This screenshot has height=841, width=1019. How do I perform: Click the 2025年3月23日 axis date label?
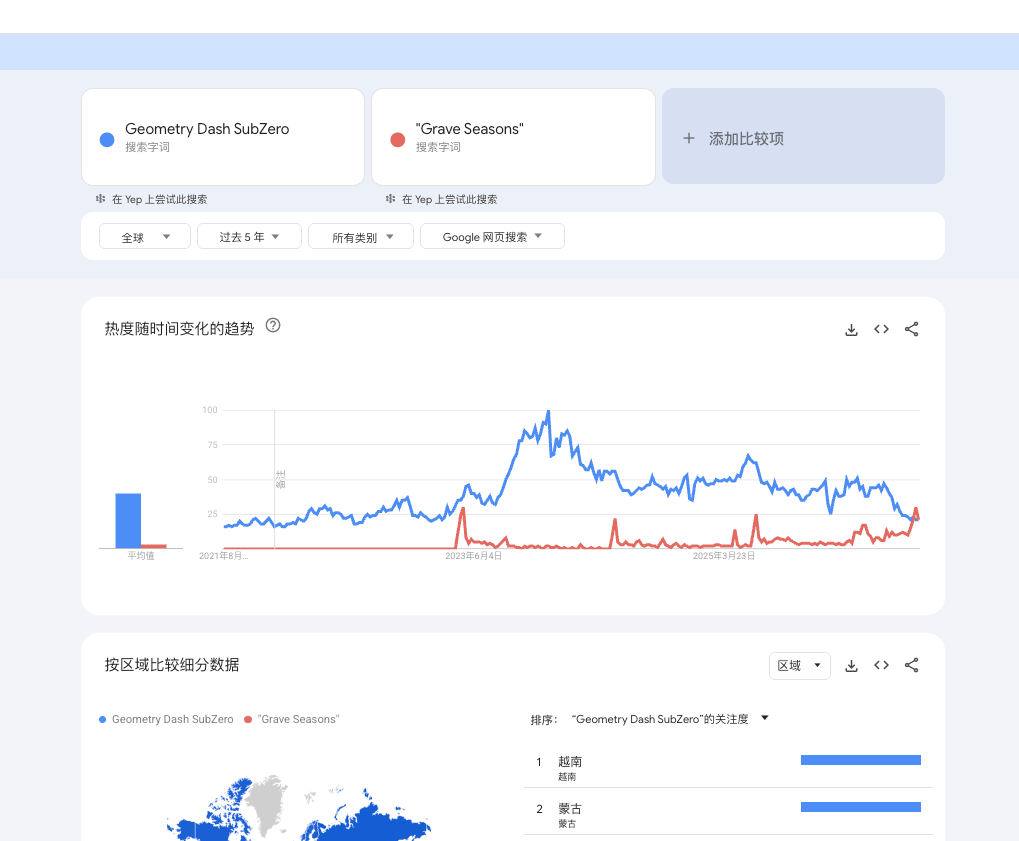click(x=723, y=556)
